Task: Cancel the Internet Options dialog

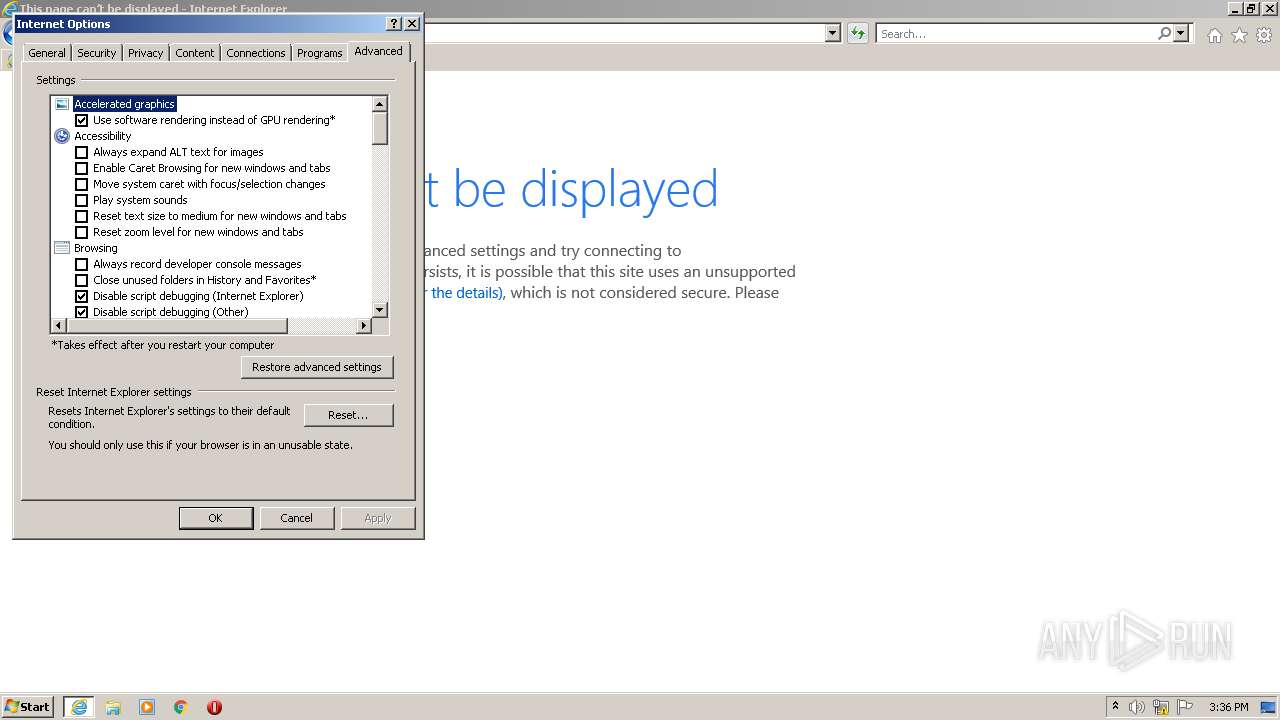Action: [x=296, y=518]
